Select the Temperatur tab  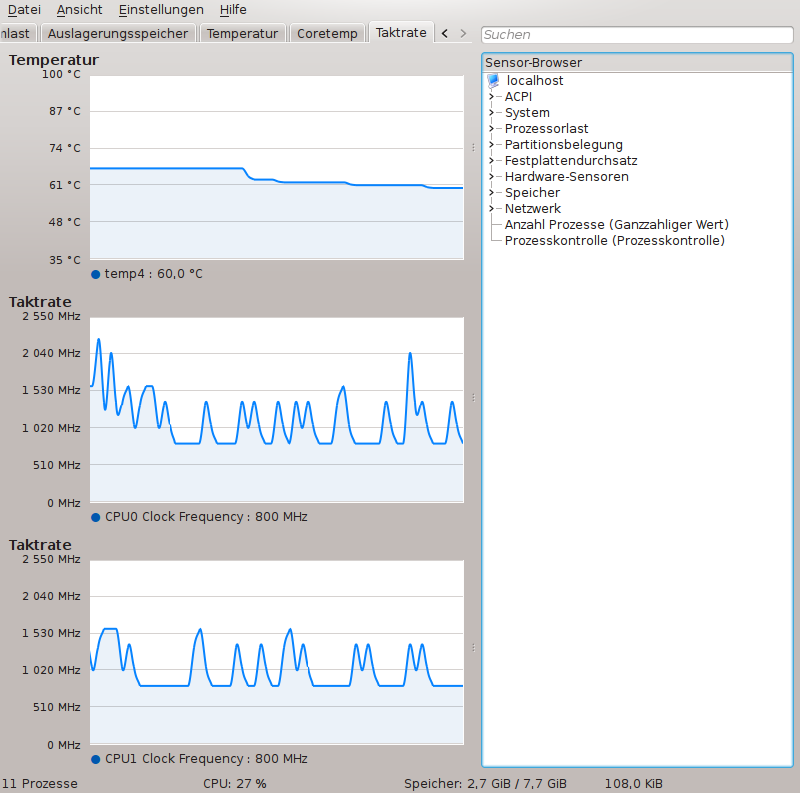coord(242,33)
